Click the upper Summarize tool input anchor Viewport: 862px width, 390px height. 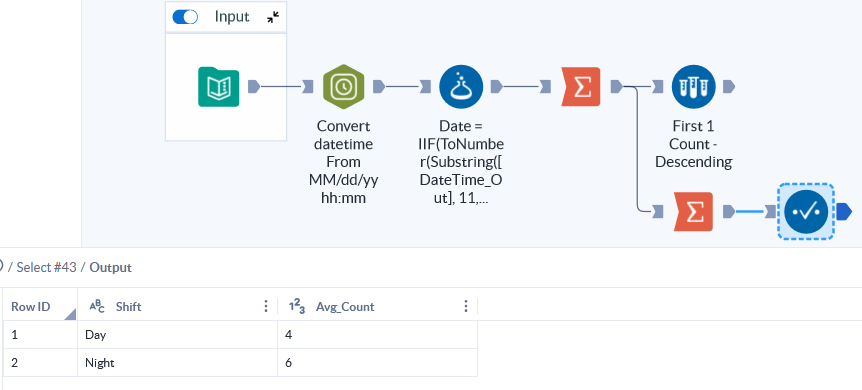click(x=545, y=86)
